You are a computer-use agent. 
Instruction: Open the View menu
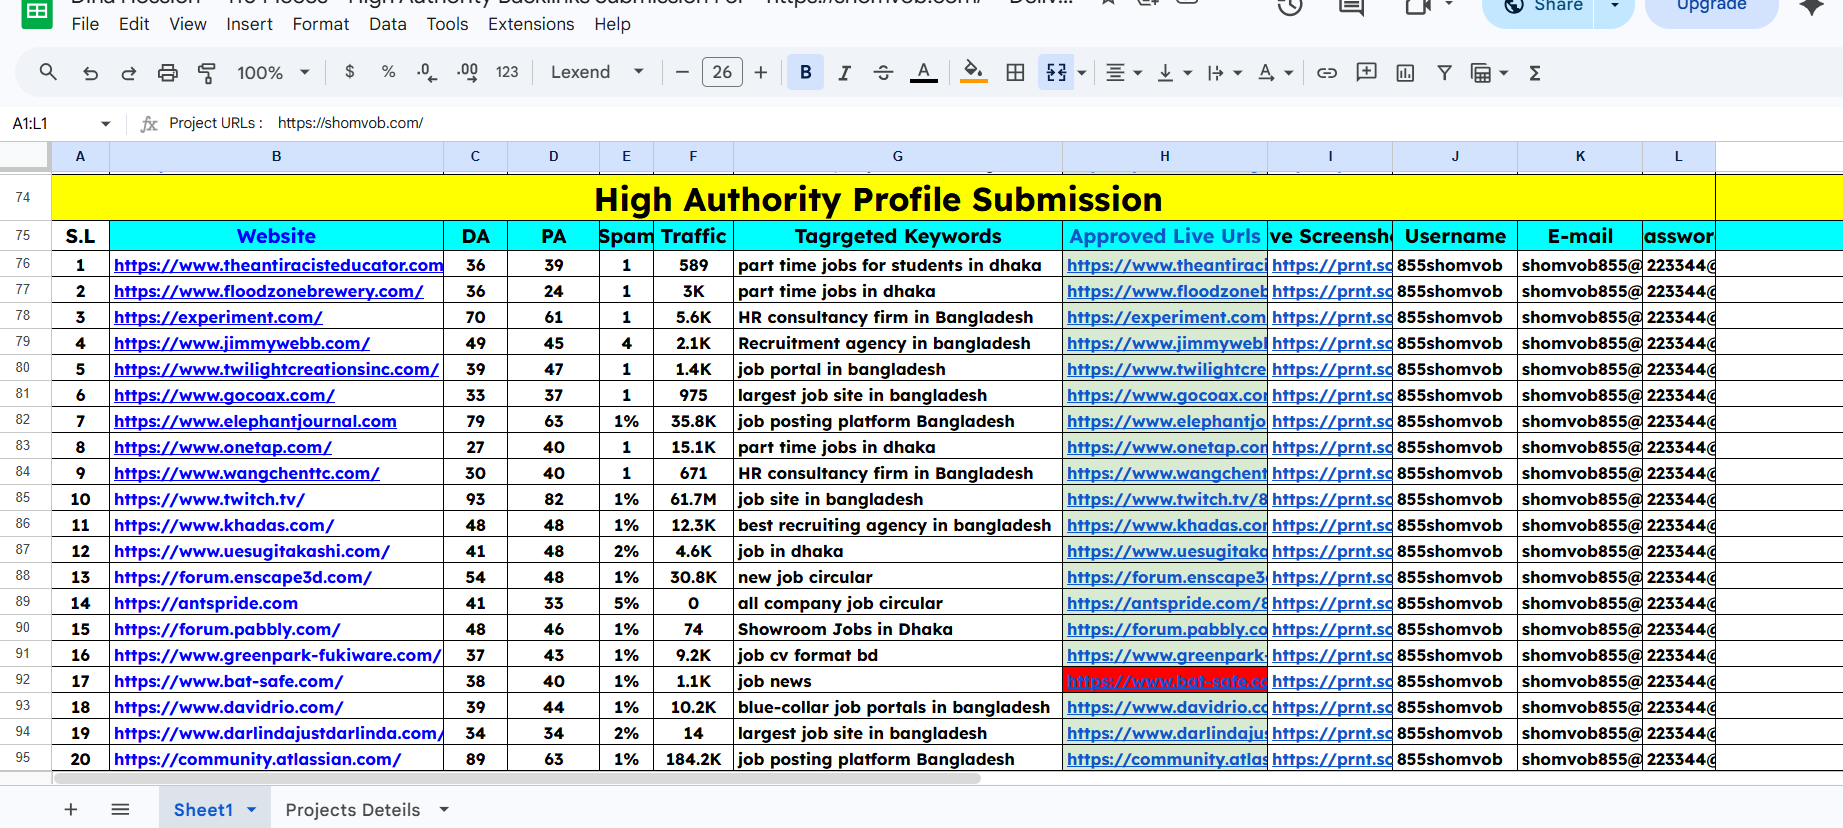[188, 24]
